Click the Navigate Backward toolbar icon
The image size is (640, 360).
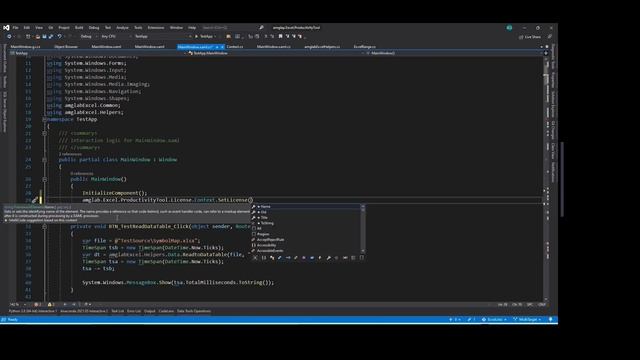click(9, 36)
